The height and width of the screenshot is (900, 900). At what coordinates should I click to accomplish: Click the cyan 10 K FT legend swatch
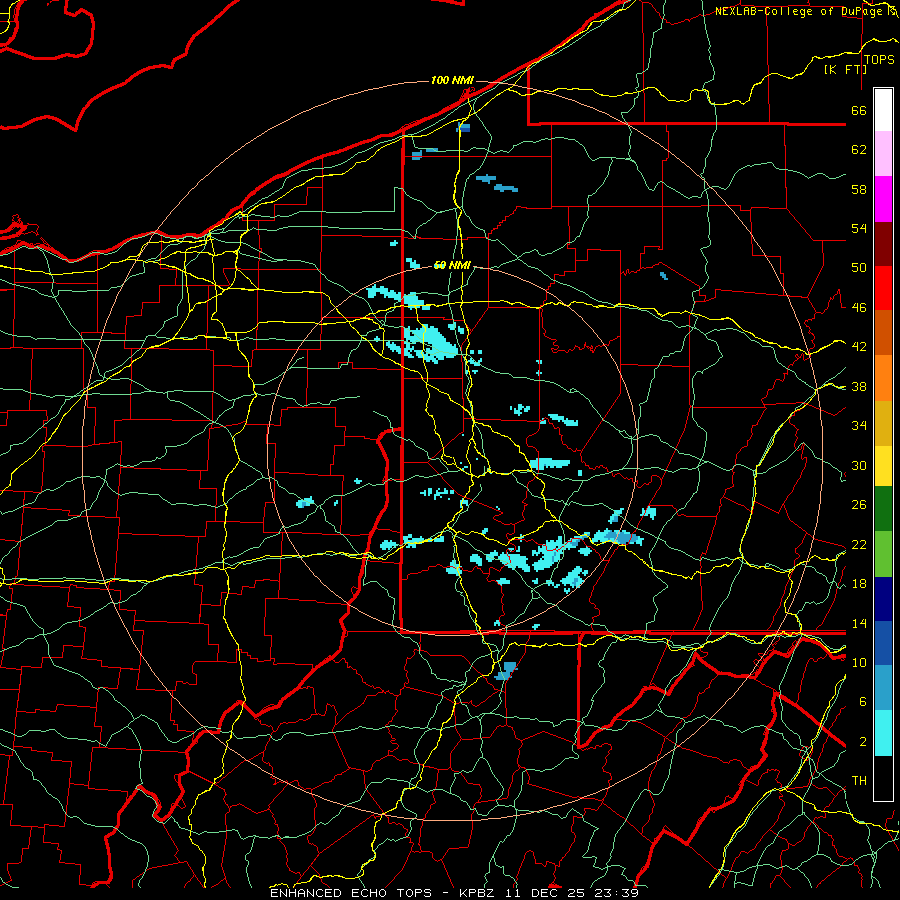click(x=883, y=733)
